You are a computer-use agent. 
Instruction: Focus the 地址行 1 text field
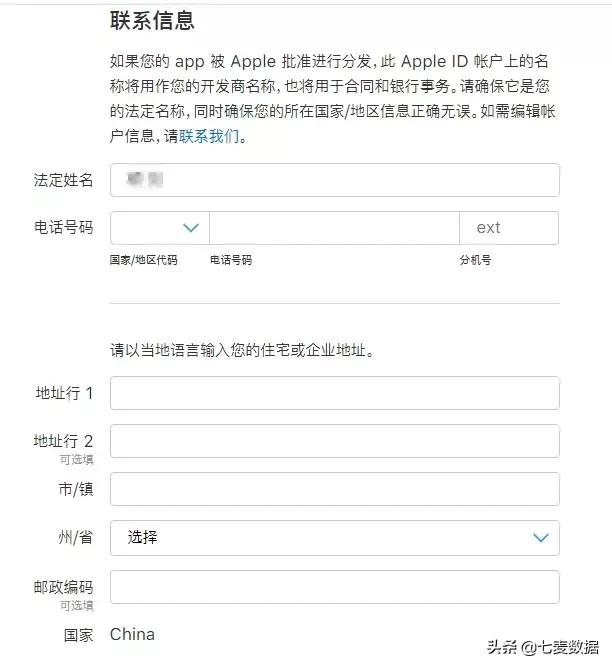coord(334,393)
